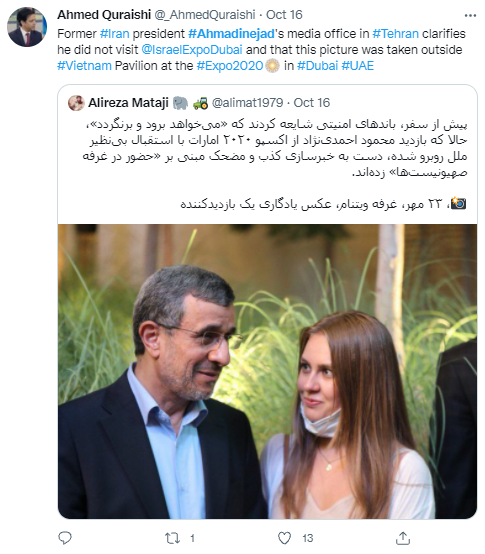Like the tweet with the heart icon
Image resolution: width=485 pixels, height=554 pixels.
pyautogui.click(x=284, y=538)
